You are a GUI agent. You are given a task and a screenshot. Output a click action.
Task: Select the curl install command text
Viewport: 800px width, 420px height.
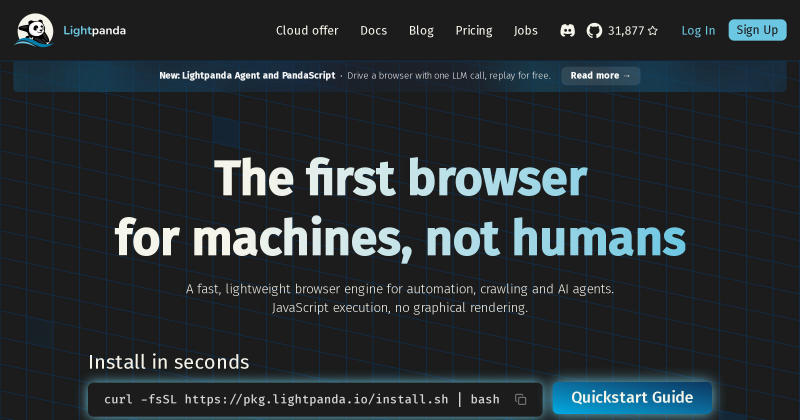pyautogui.click(x=302, y=400)
